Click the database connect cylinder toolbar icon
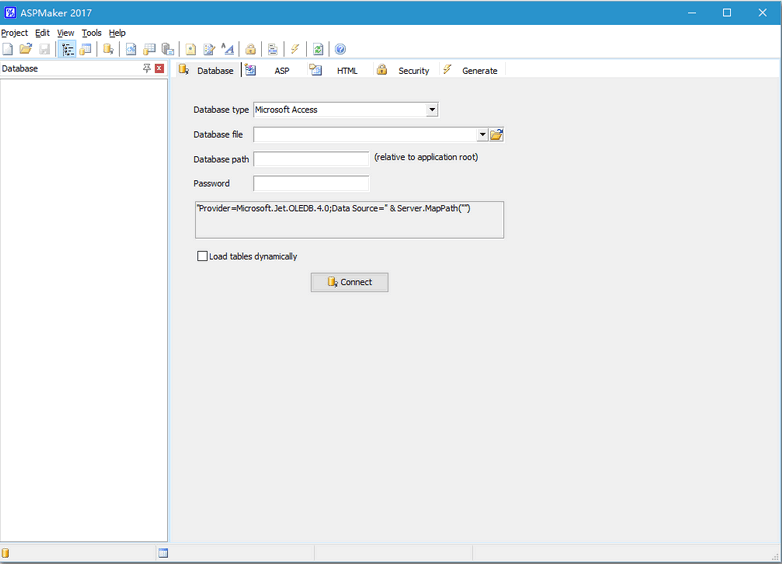 [x=108, y=49]
